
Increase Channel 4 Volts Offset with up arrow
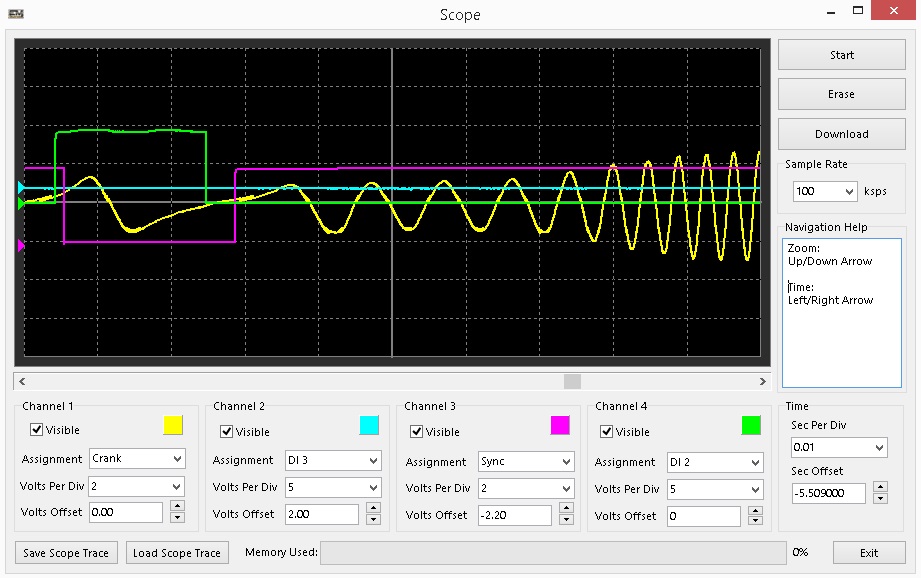755,511
